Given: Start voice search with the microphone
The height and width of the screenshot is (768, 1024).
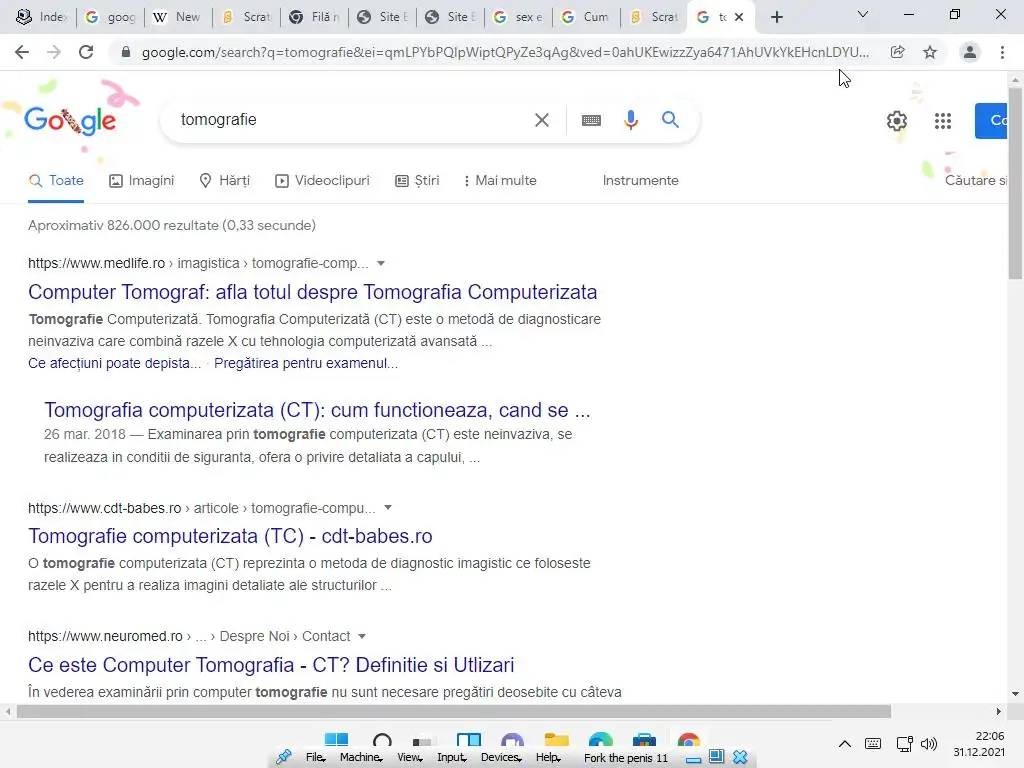Looking at the screenshot, I should [630, 120].
